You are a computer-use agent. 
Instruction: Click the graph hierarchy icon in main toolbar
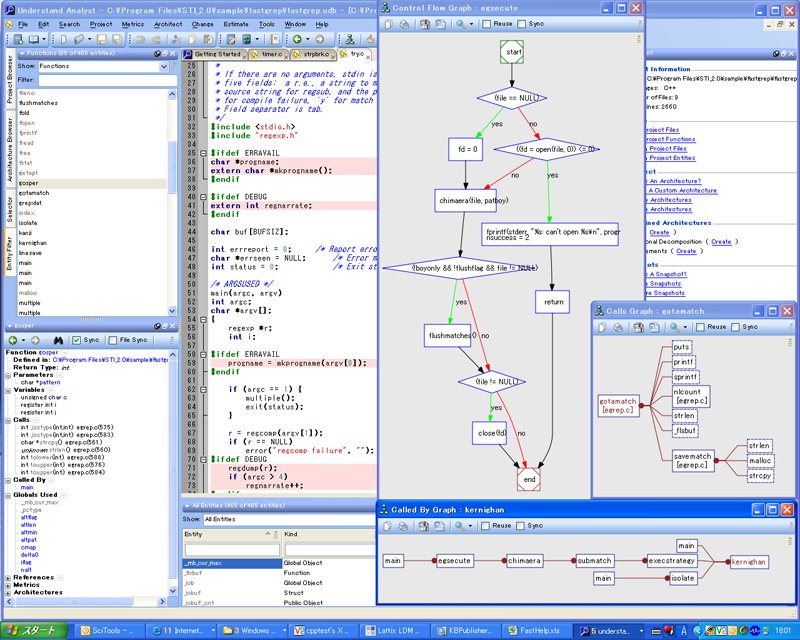tap(350, 39)
